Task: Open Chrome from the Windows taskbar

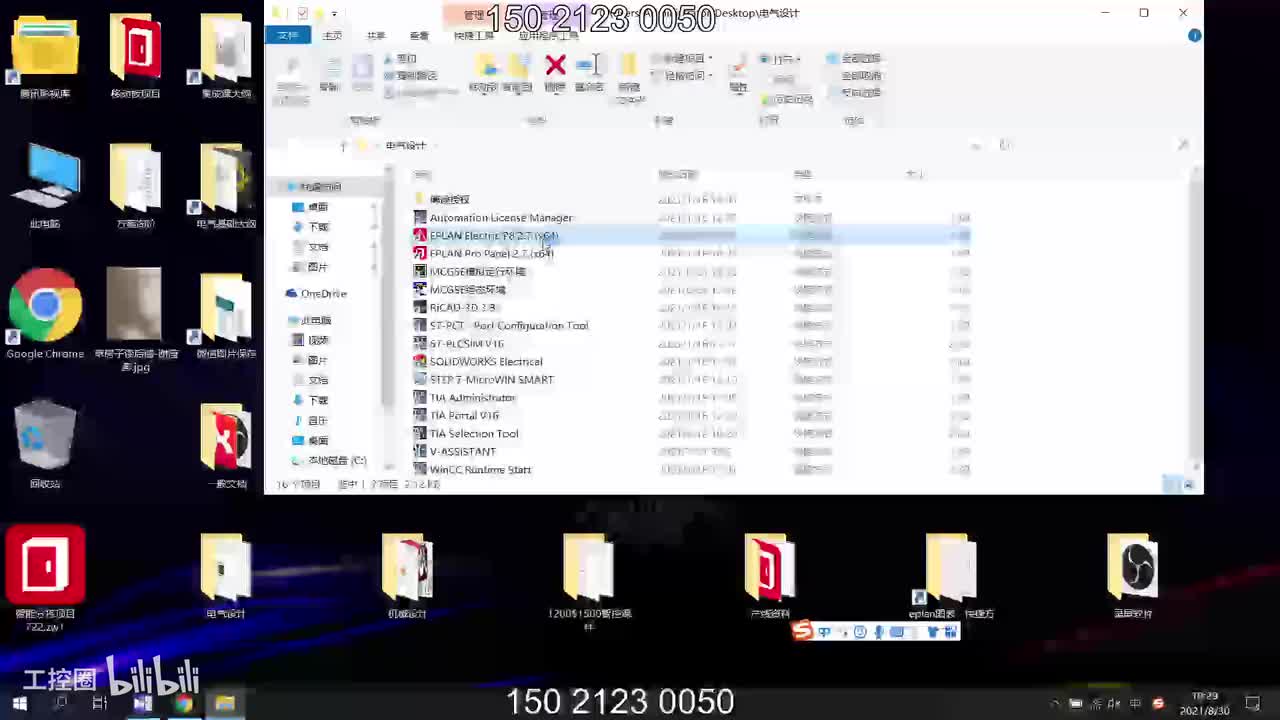Action: coord(183,704)
